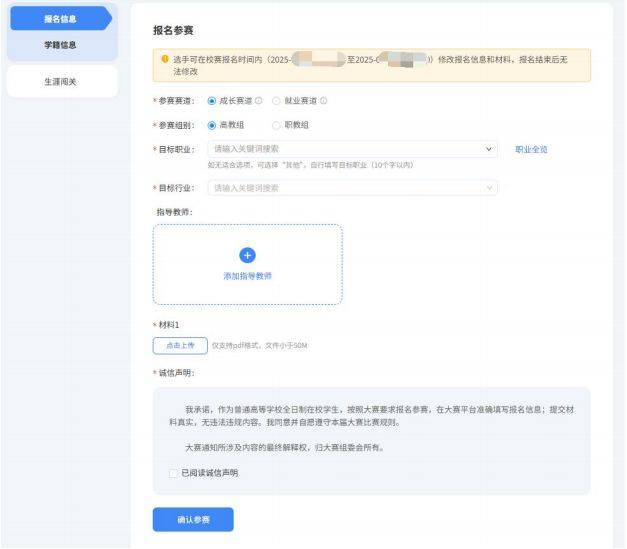The height and width of the screenshot is (549, 627).
Task: Click the 添加指导教师 text label
Action: [x=247, y=275]
